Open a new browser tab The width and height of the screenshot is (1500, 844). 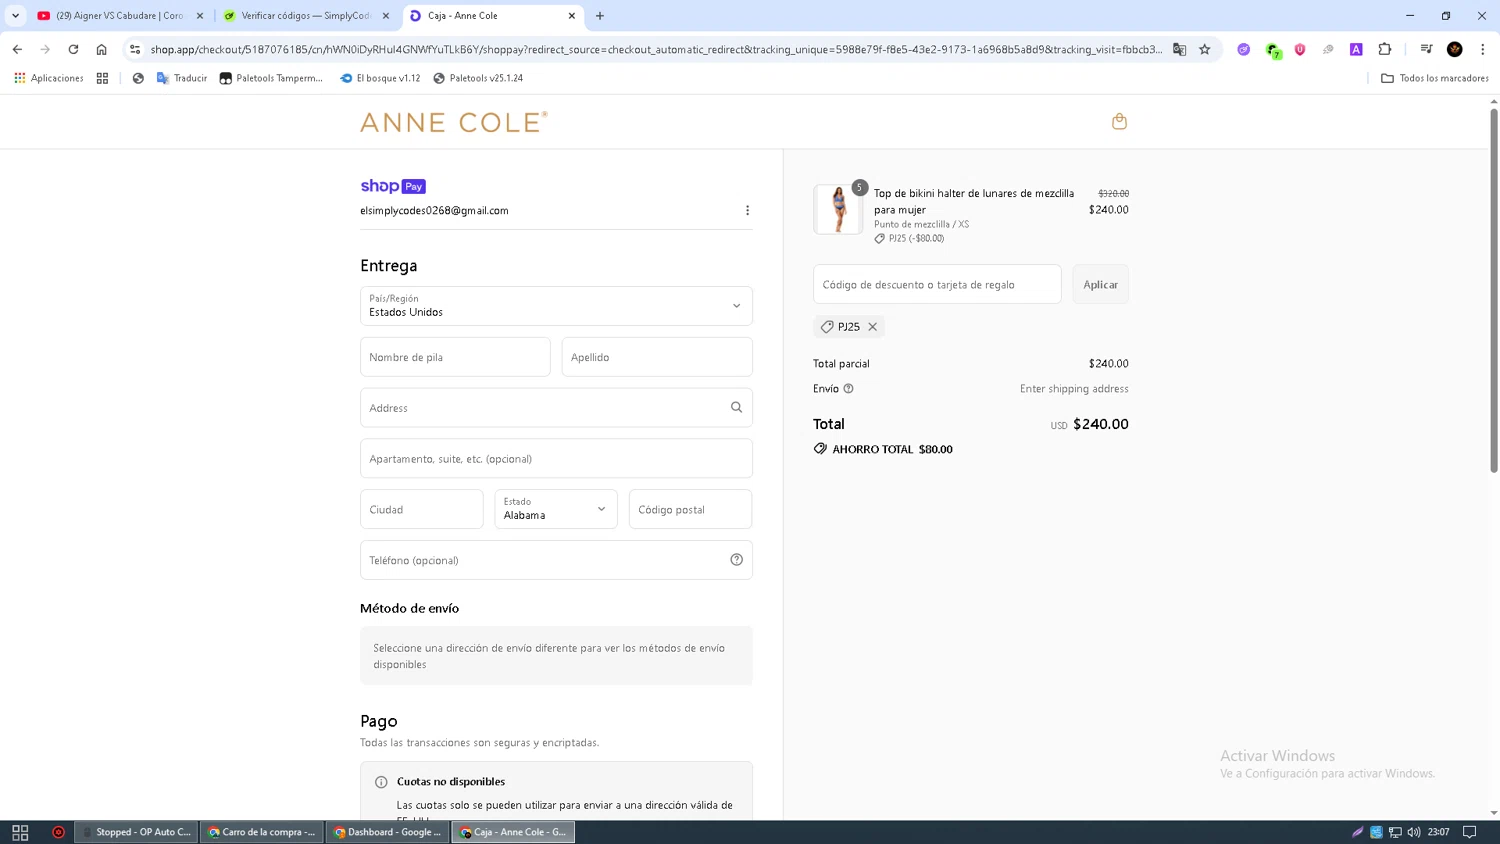tap(600, 16)
